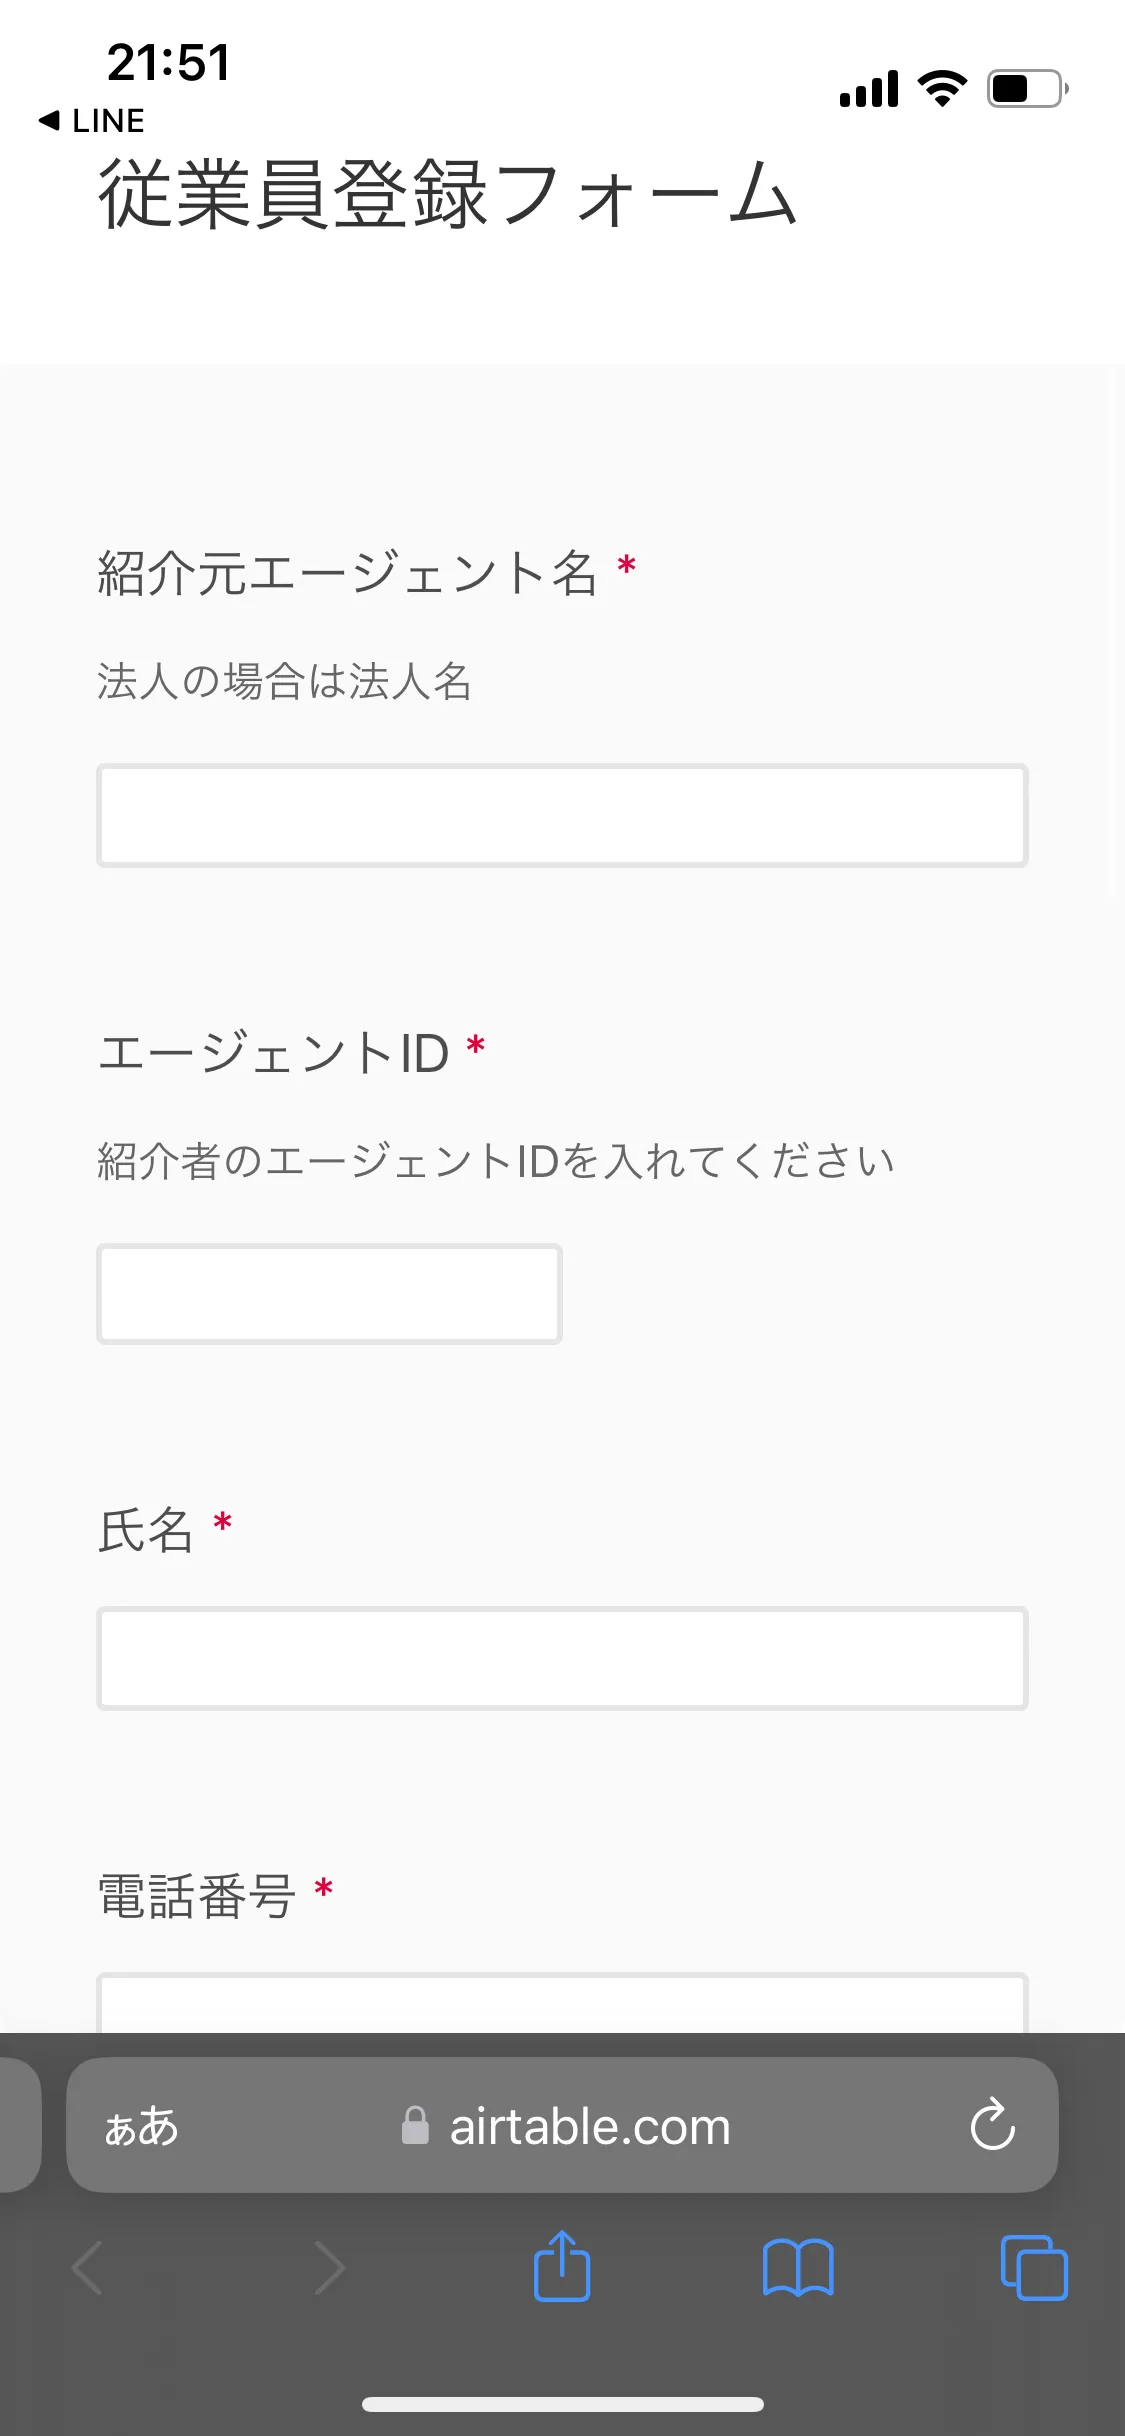This screenshot has width=1125, height=2436.
Task: Tap the home indicator bar
Action: tap(562, 2404)
